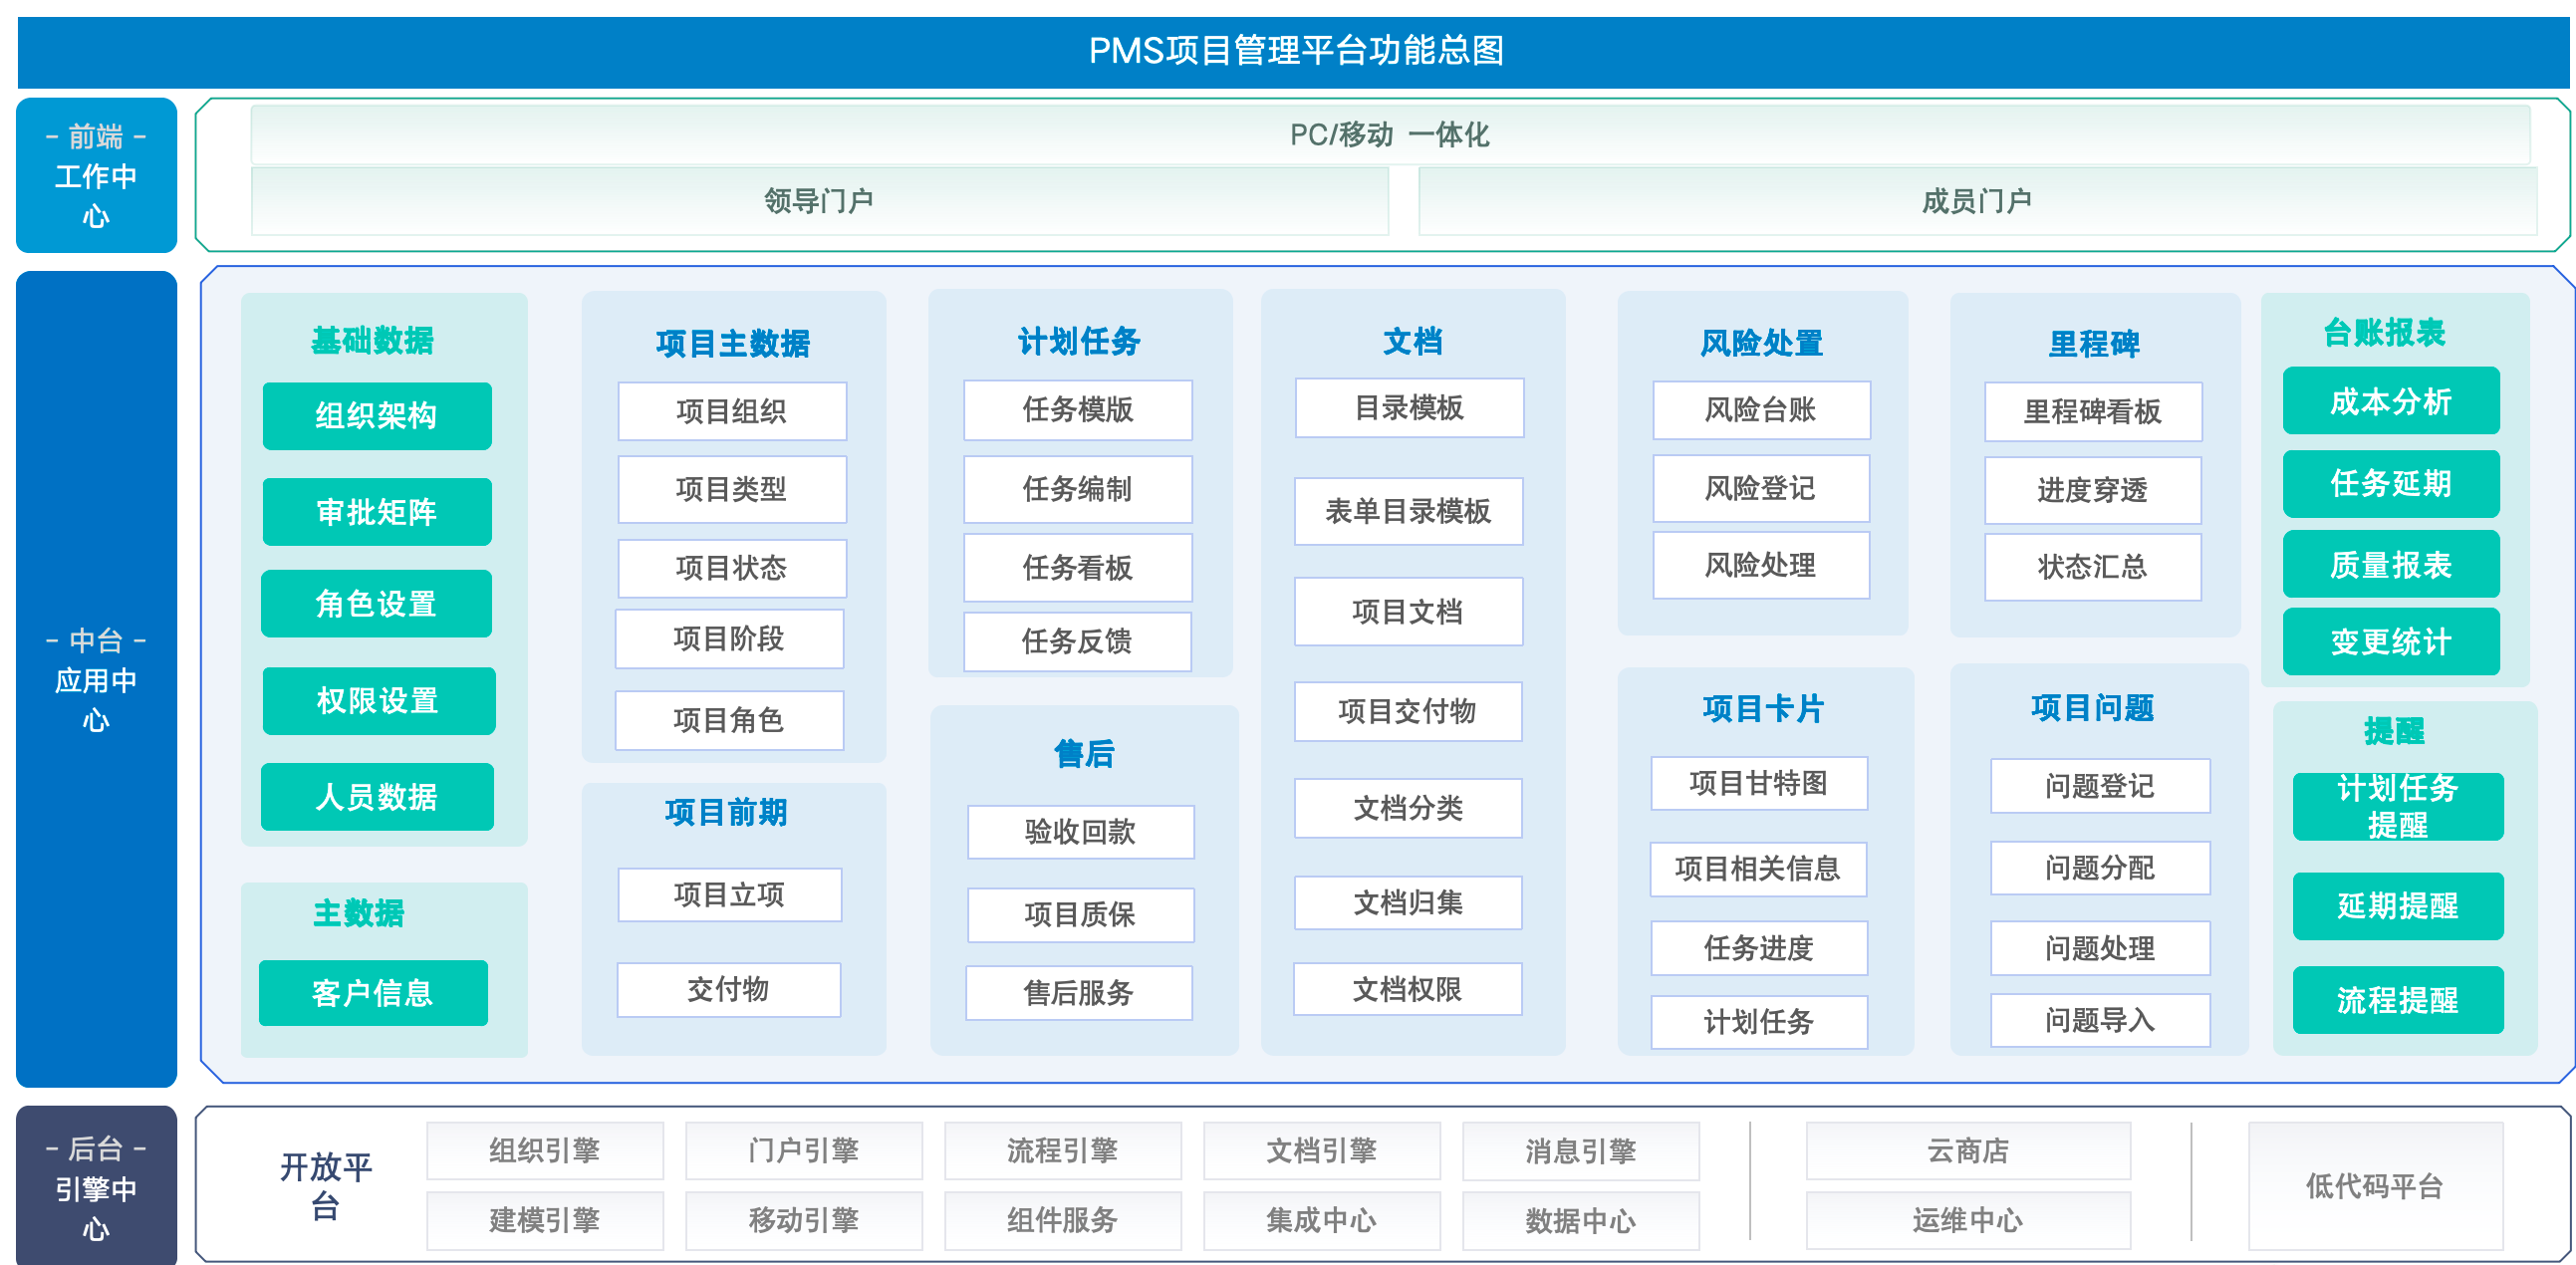Select 项目立项 under 项目前期
Image resolution: width=2576 pixels, height=1265 pixels.
tap(730, 894)
